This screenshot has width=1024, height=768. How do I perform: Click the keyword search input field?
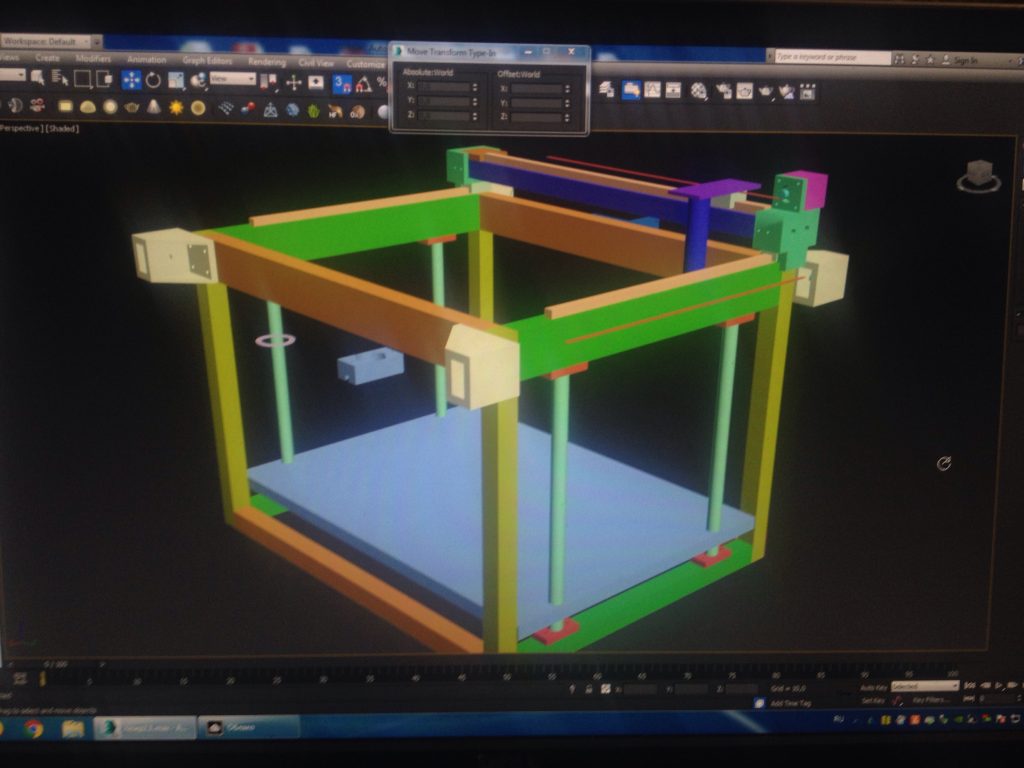pyautogui.click(x=830, y=57)
